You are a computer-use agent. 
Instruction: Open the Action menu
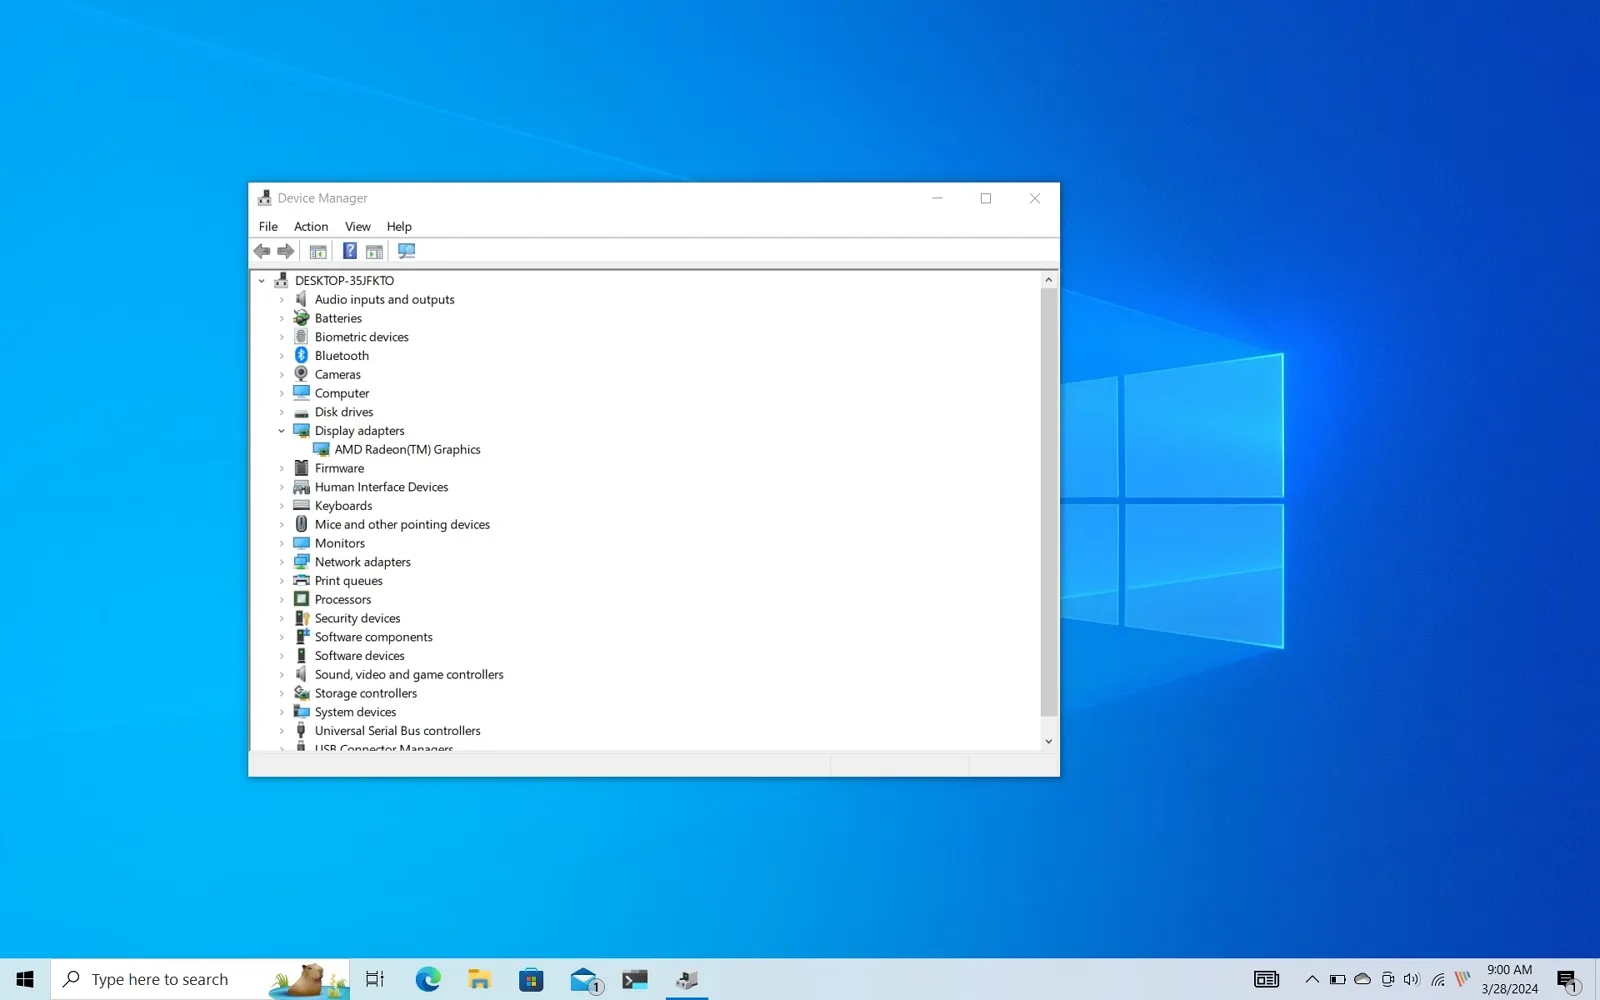(x=311, y=227)
